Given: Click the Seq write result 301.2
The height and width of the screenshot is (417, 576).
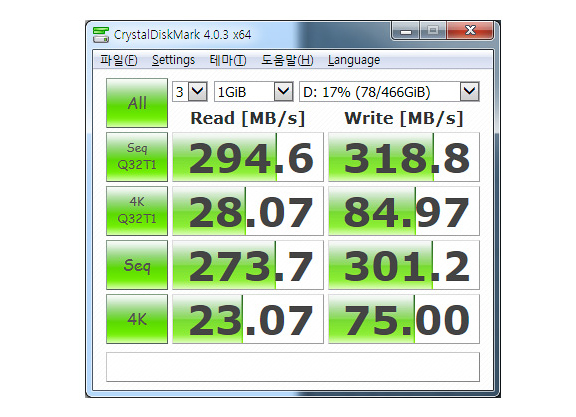Looking at the screenshot, I should pos(404,265).
